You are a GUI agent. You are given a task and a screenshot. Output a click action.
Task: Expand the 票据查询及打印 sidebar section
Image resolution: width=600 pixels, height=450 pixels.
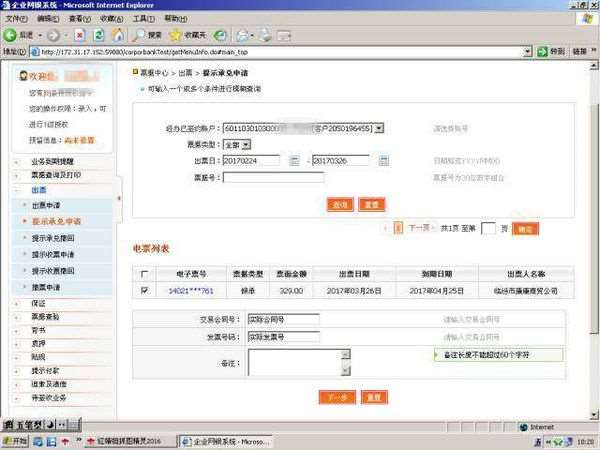coord(16,176)
